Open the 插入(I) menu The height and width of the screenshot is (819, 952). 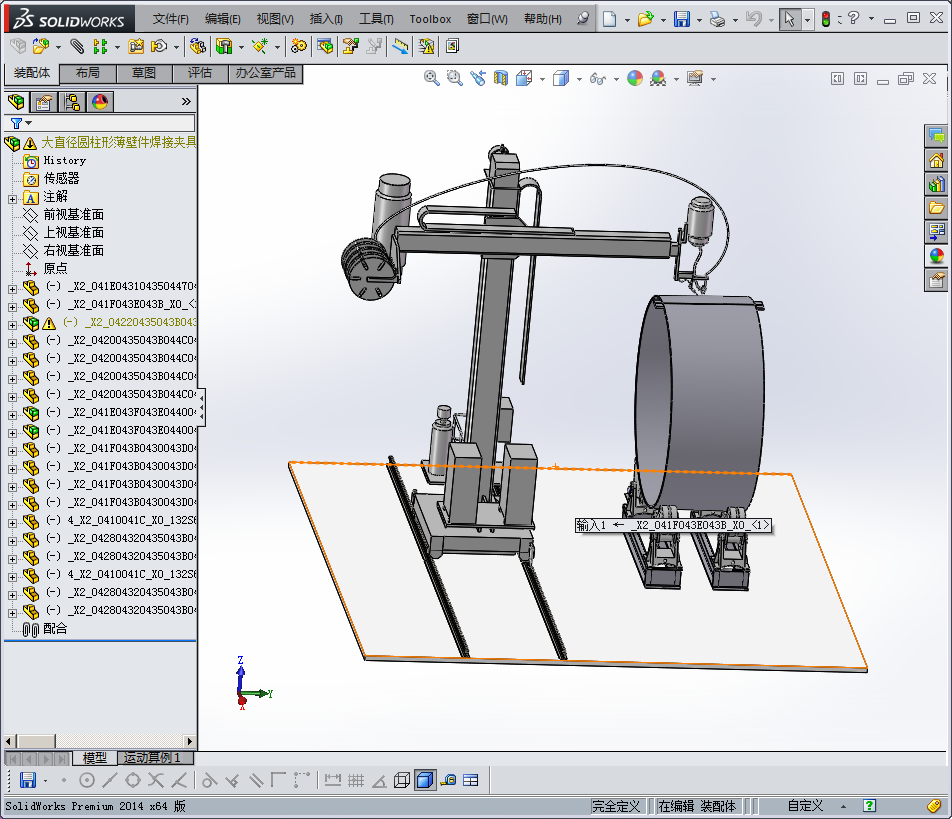tap(326, 19)
